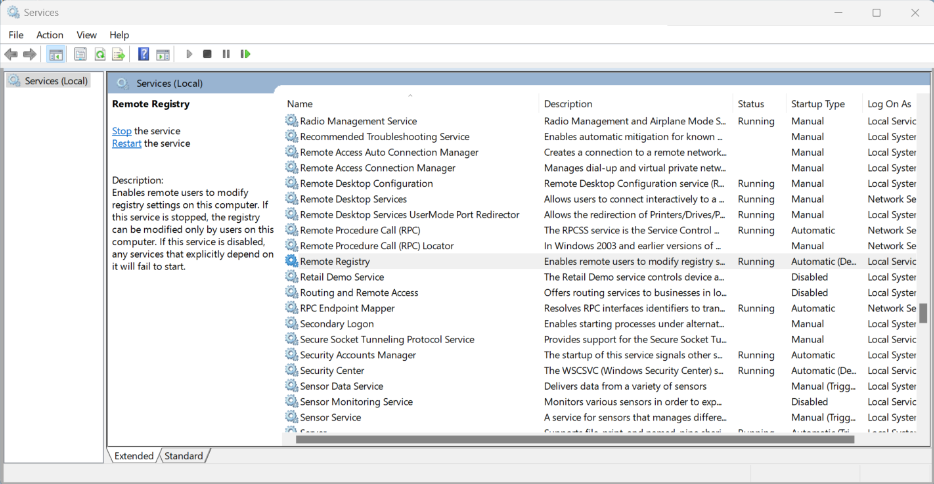Viewport: 934px width, 484px height.
Task: Click the Restart the service link
Action: (126, 143)
